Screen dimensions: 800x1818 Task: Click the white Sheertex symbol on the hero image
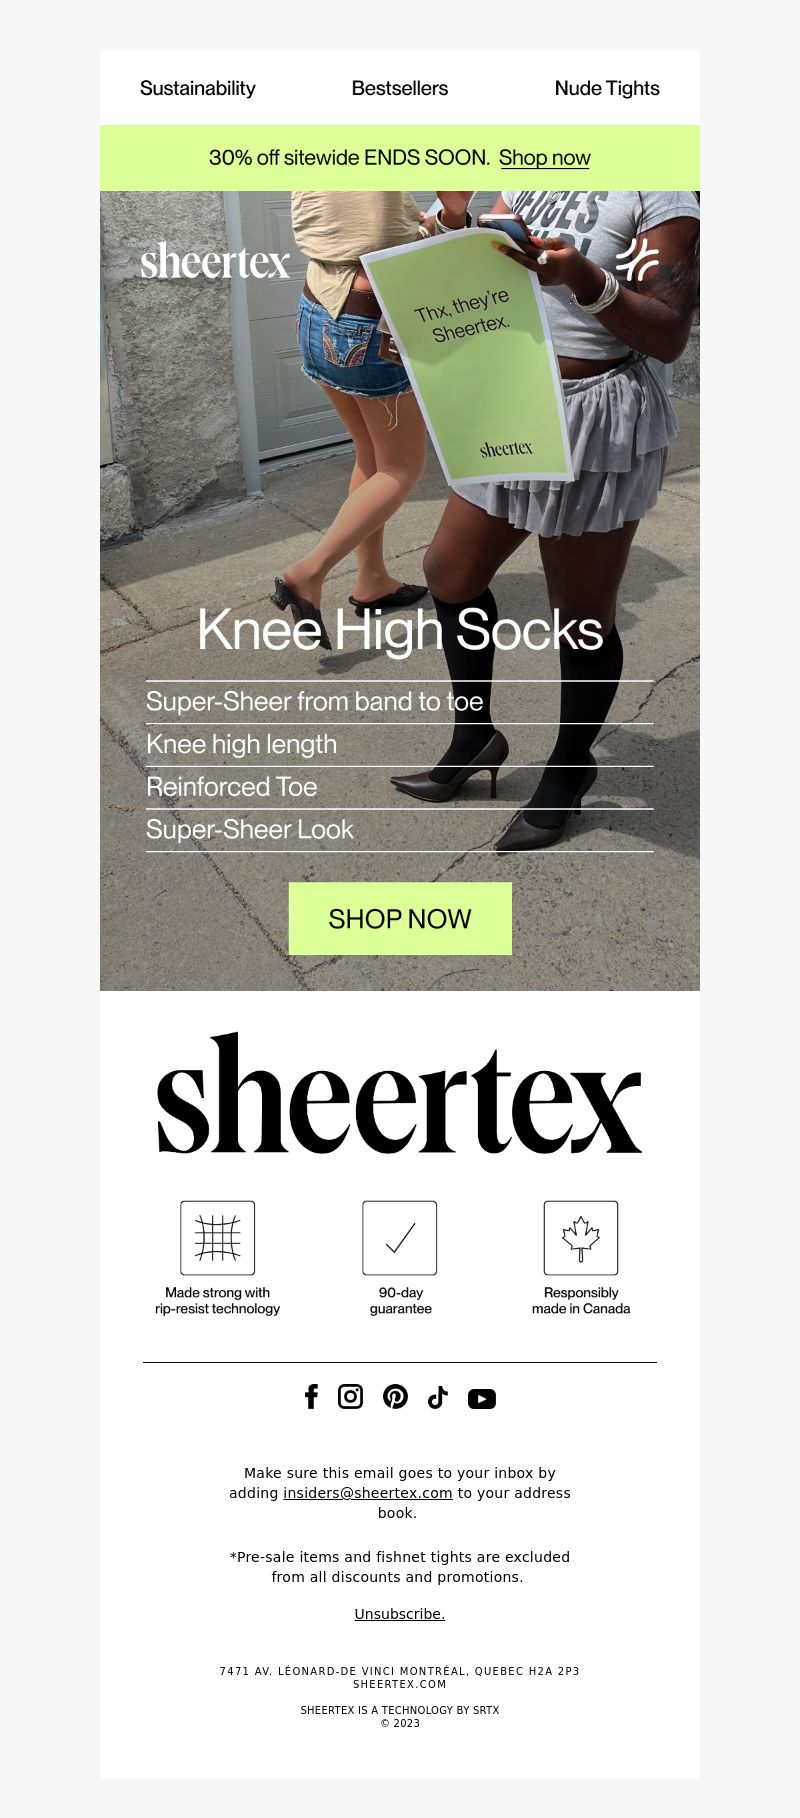point(637,260)
